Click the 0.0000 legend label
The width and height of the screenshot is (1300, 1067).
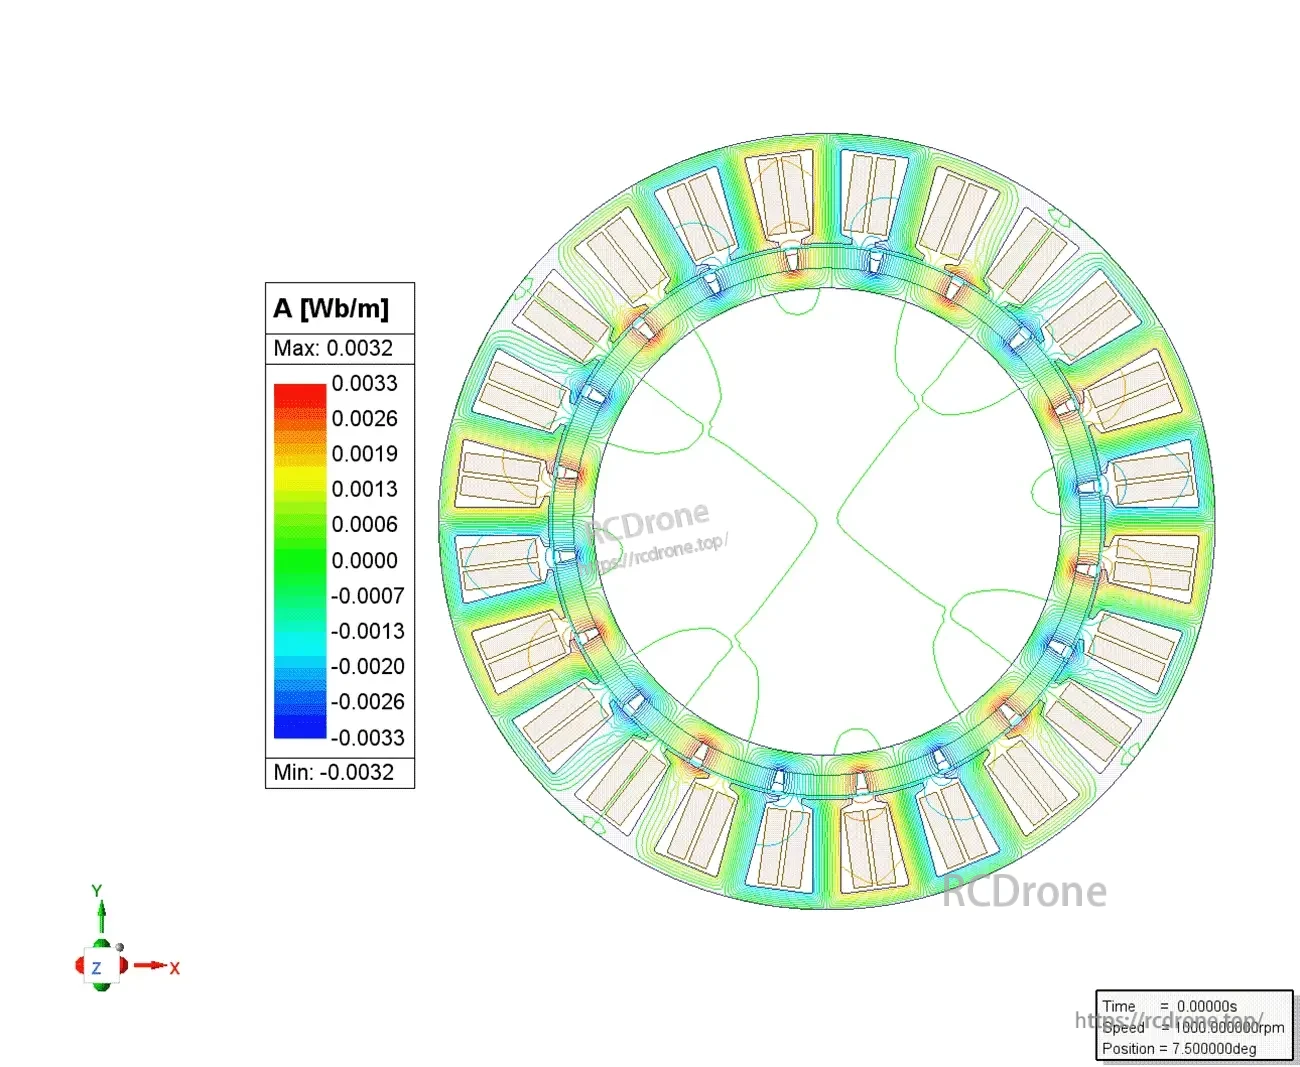coord(364,560)
